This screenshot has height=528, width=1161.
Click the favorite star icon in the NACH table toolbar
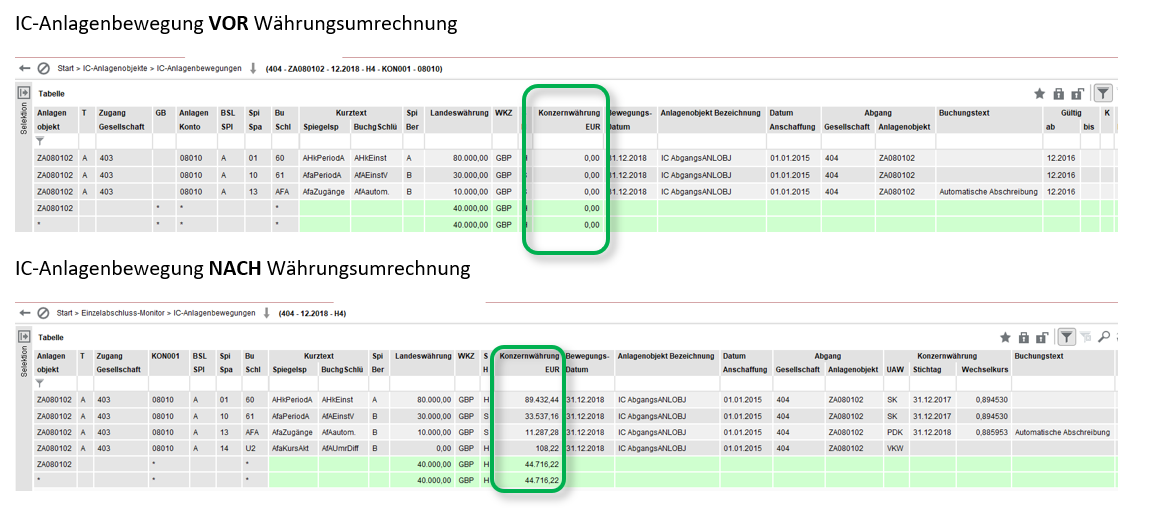tap(1006, 338)
